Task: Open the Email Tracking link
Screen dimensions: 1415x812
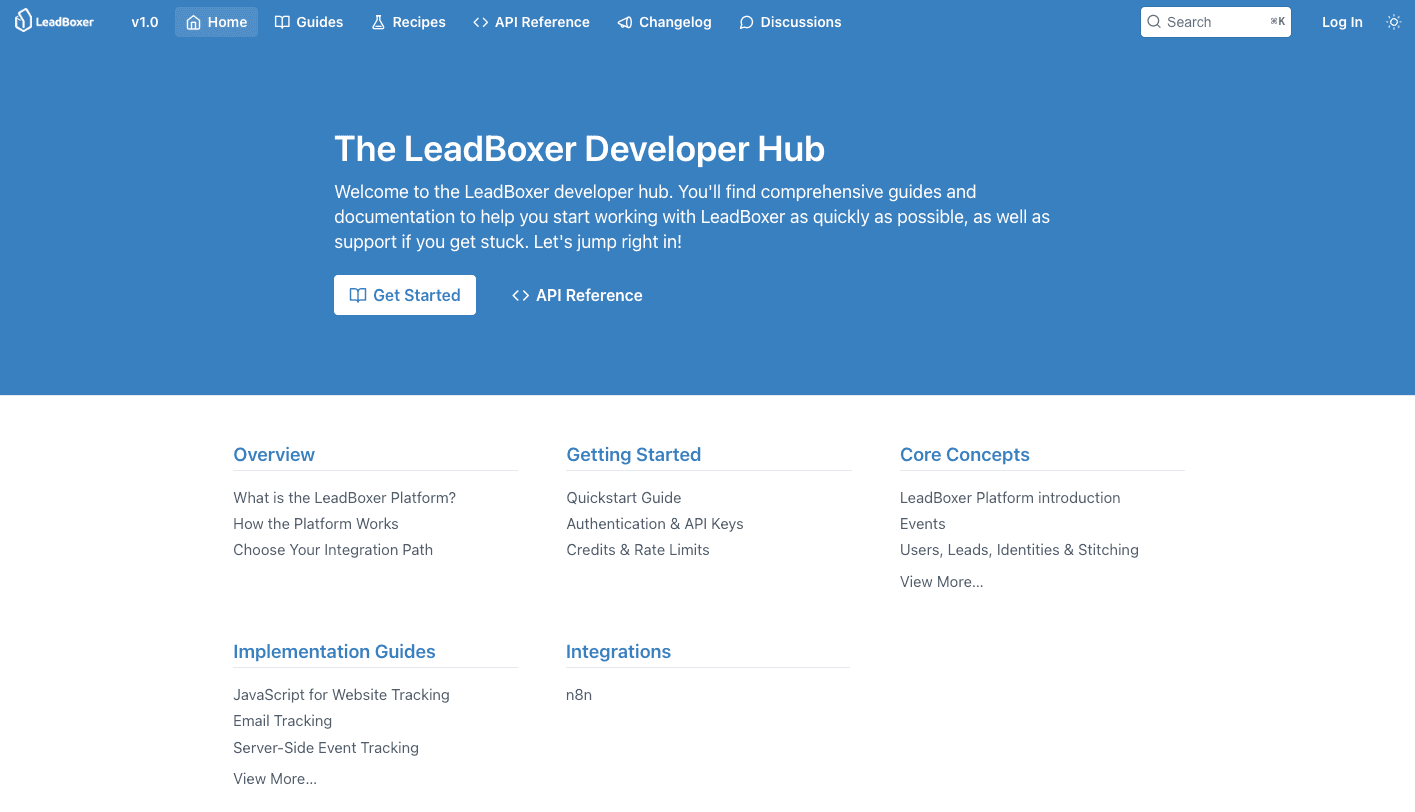Action: [x=283, y=721]
